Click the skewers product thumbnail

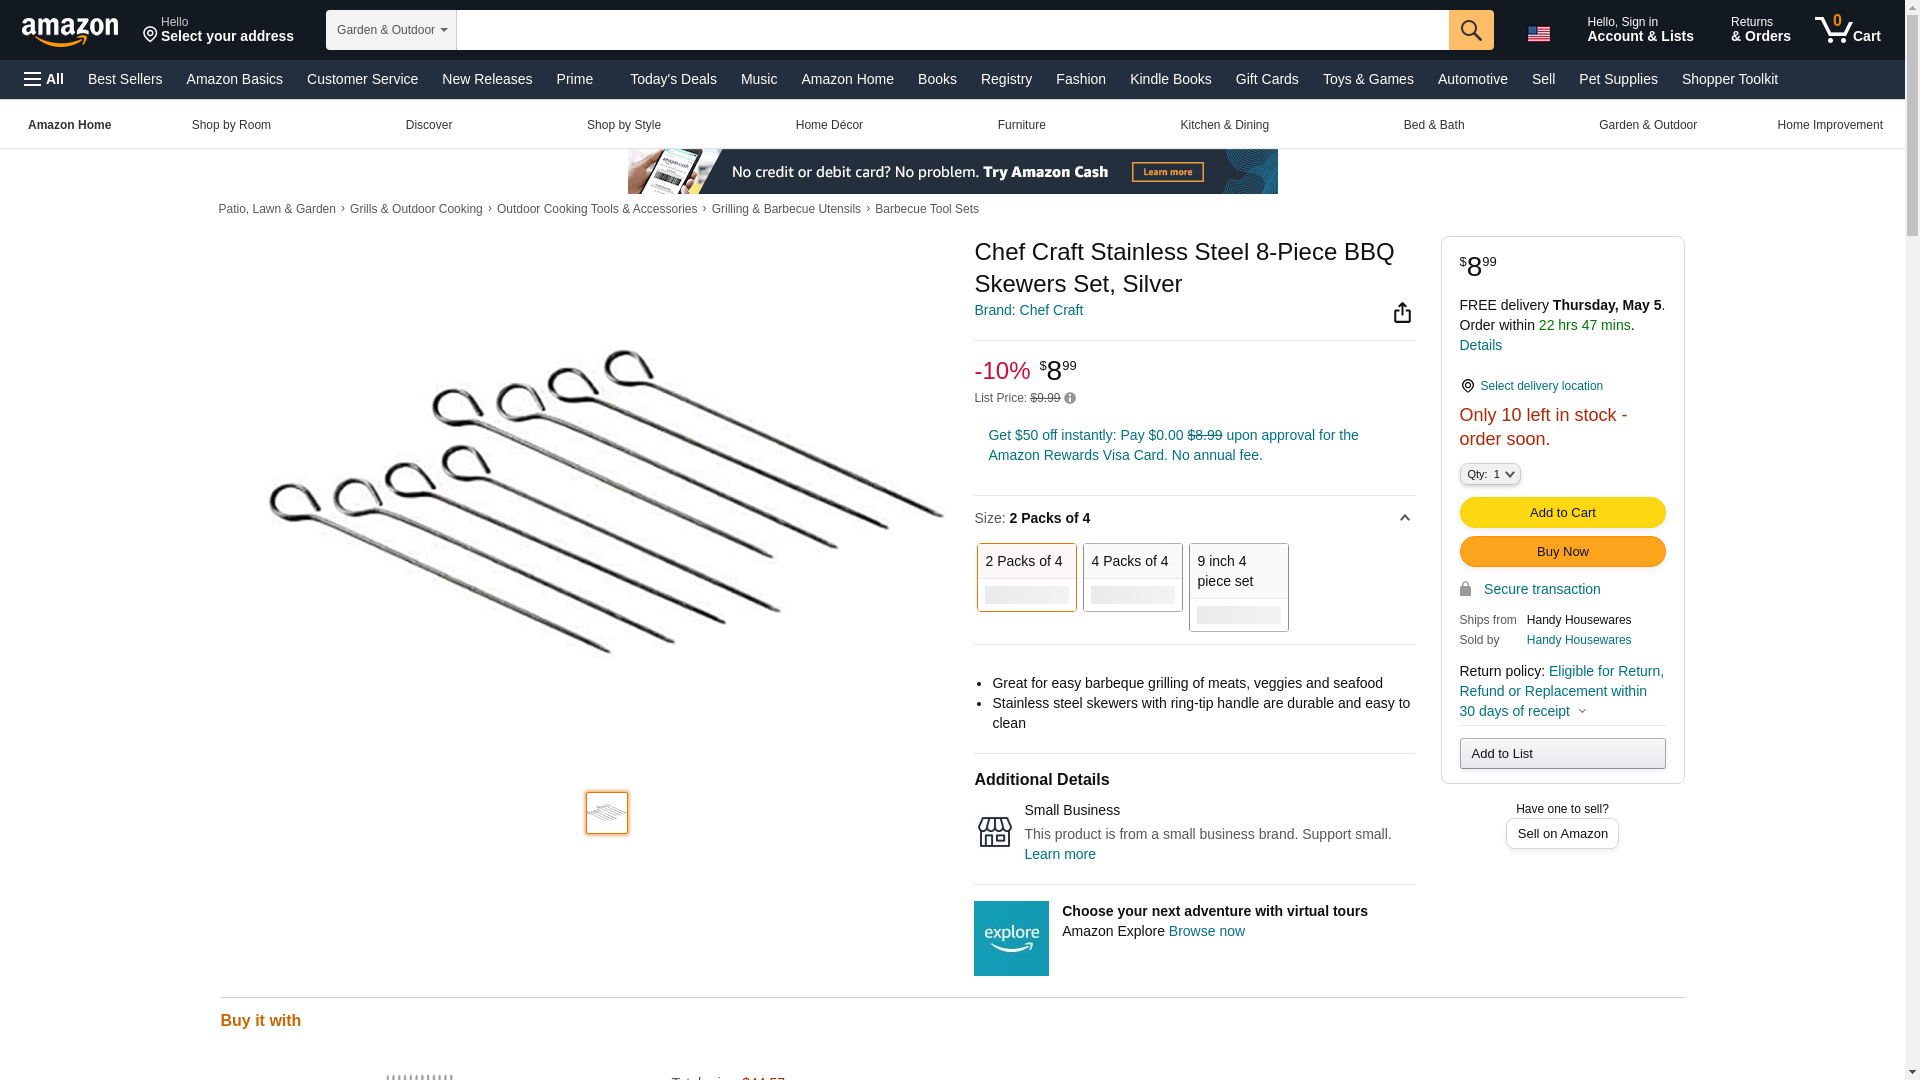[606, 813]
